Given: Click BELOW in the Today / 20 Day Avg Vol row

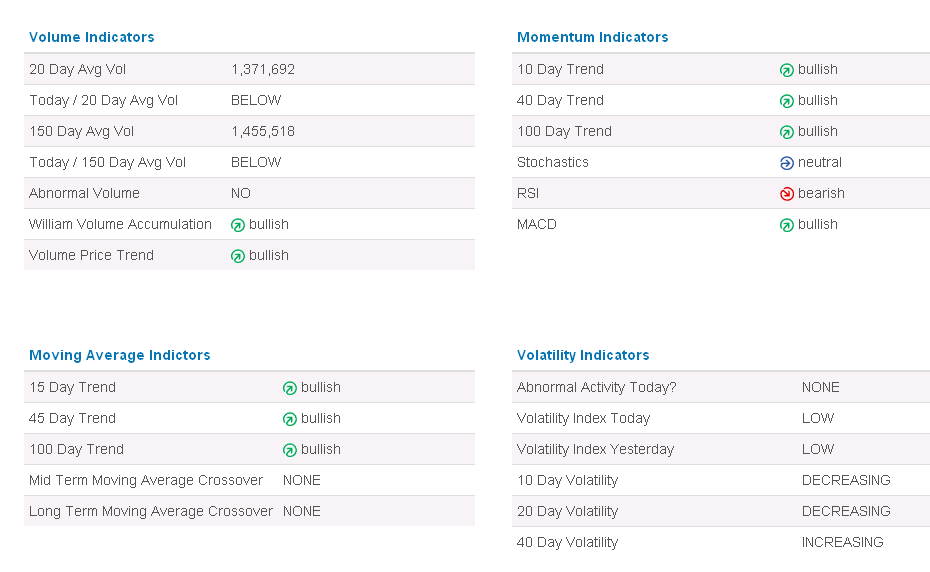Looking at the screenshot, I should tap(256, 100).
